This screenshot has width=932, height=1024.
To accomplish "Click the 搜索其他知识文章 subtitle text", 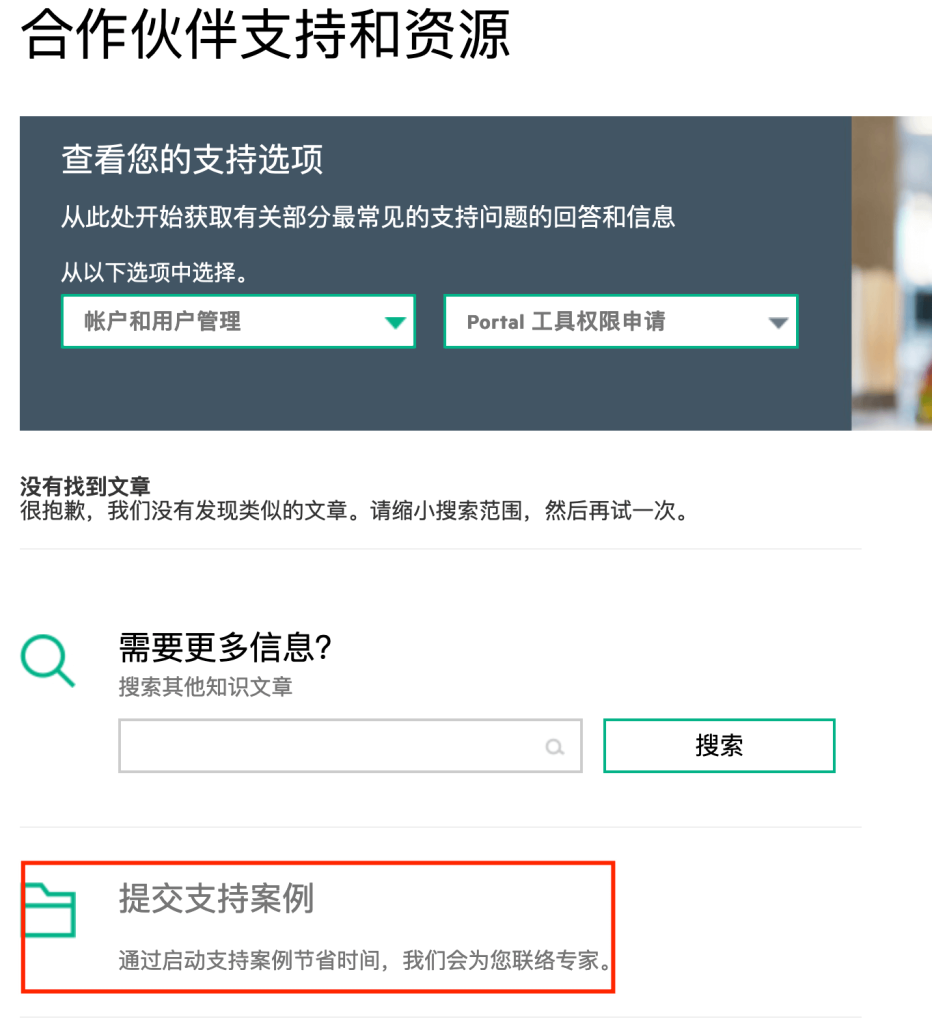I will pos(205,686).
